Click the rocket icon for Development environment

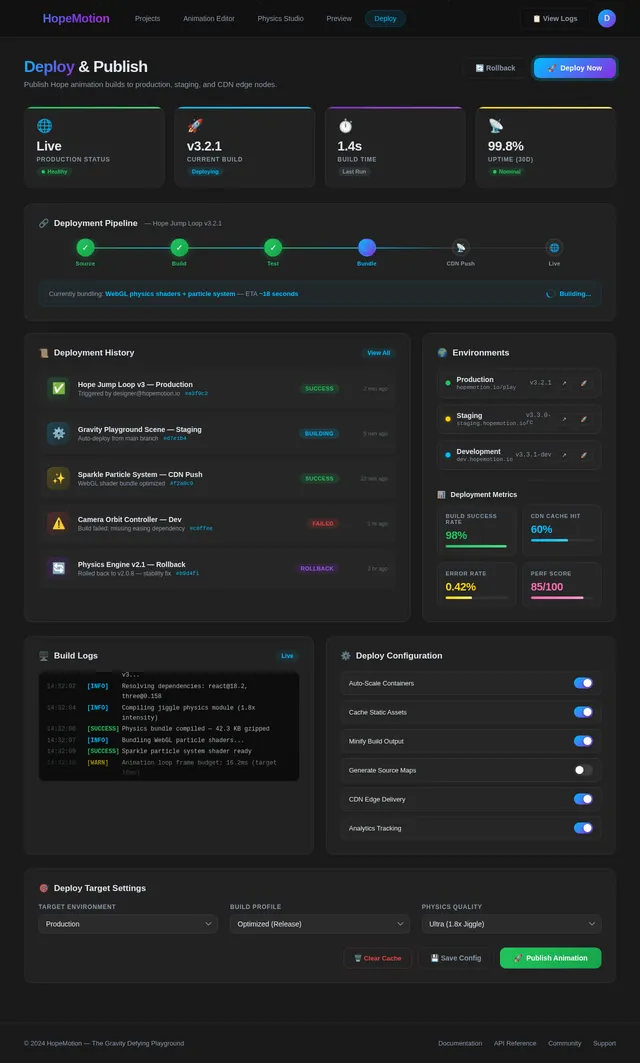584,455
